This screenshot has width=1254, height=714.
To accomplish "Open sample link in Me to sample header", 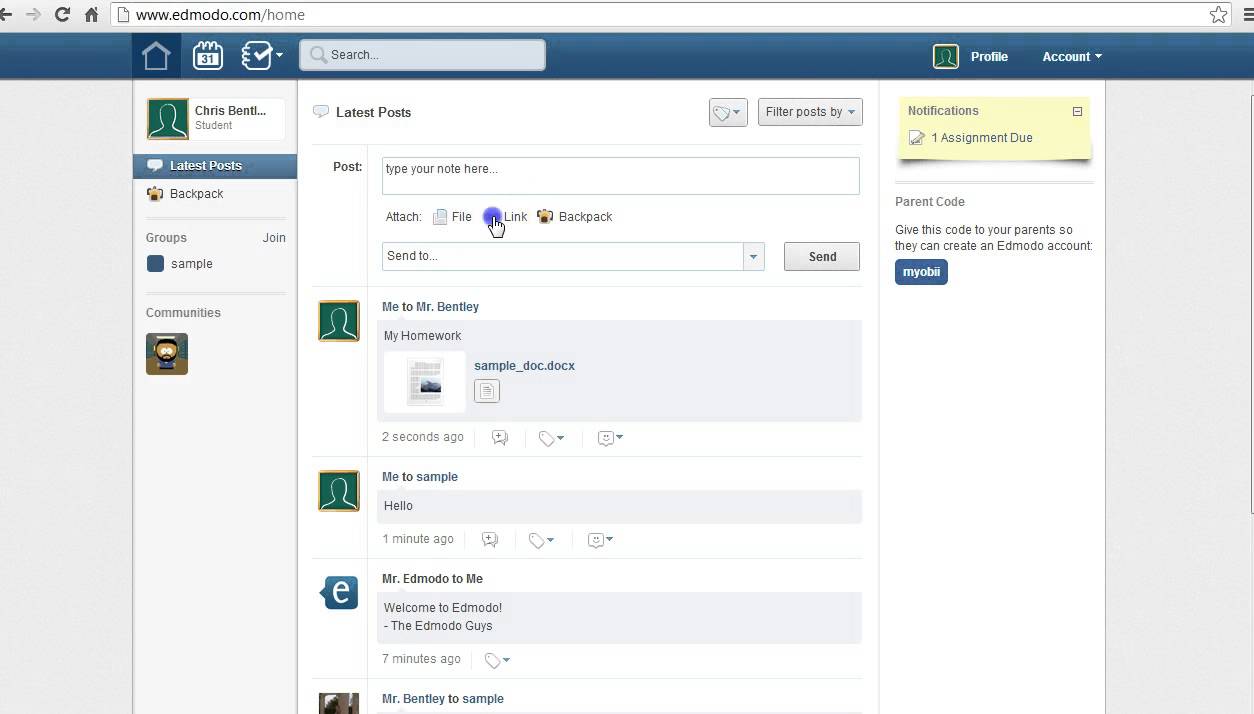I will click(437, 477).
